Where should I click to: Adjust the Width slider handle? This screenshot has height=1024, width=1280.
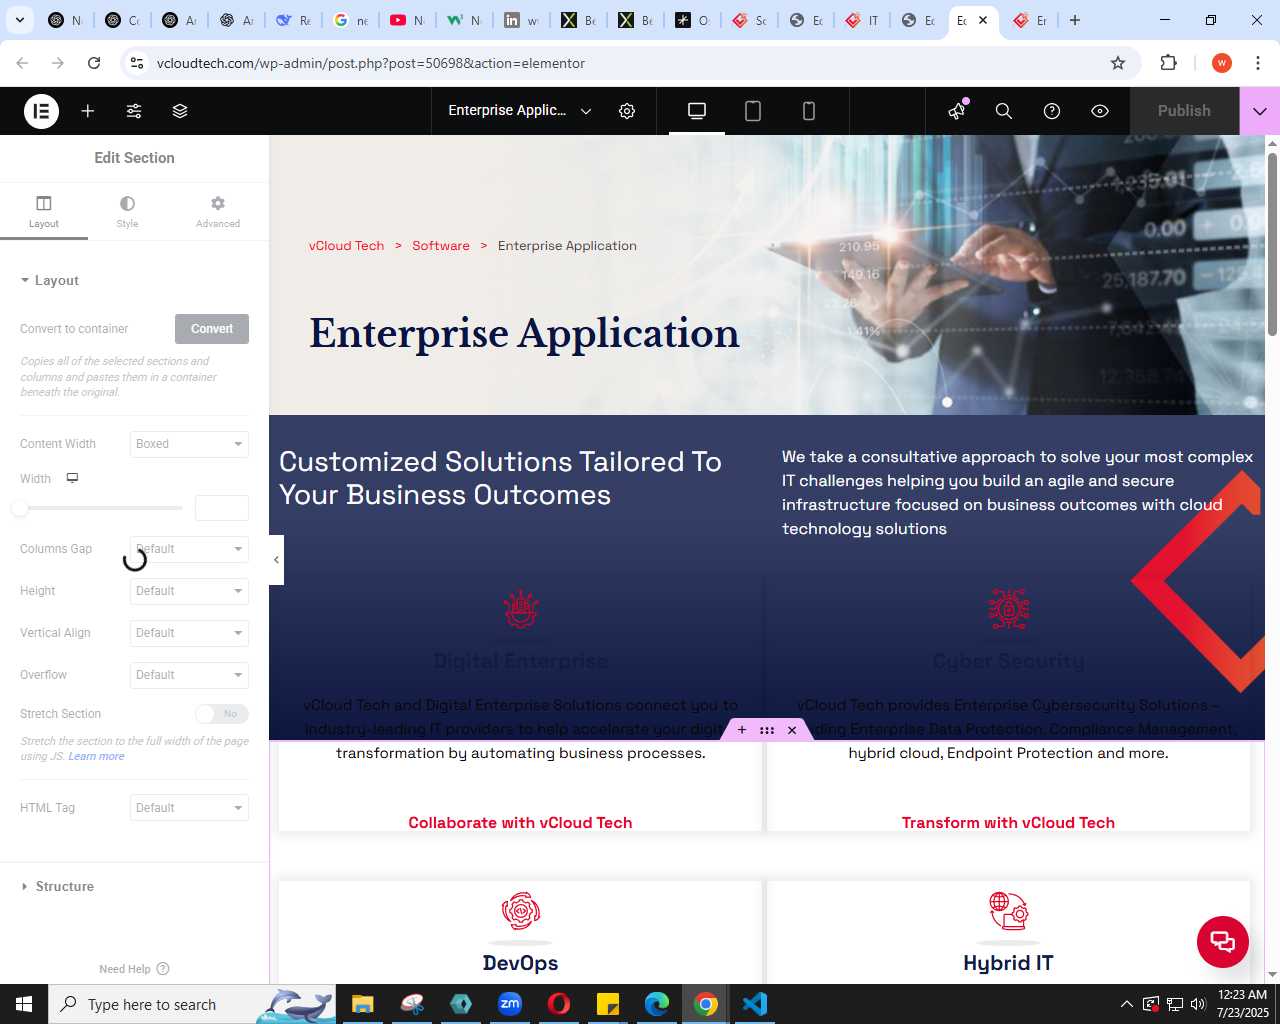19,508
